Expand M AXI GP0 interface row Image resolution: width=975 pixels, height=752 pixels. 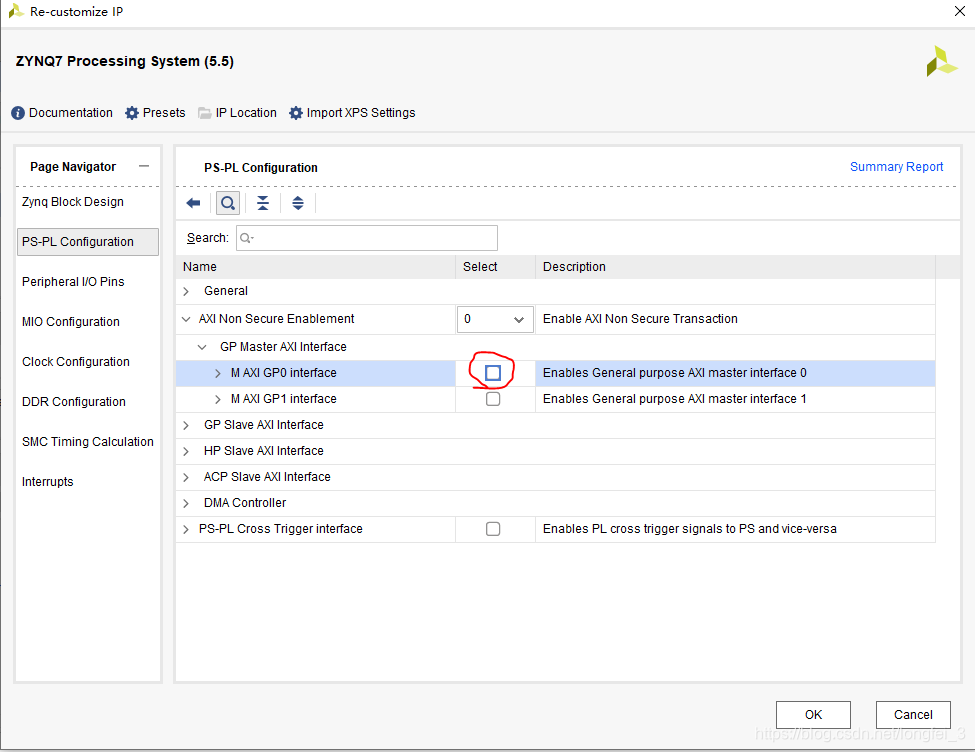pos(218,373)
